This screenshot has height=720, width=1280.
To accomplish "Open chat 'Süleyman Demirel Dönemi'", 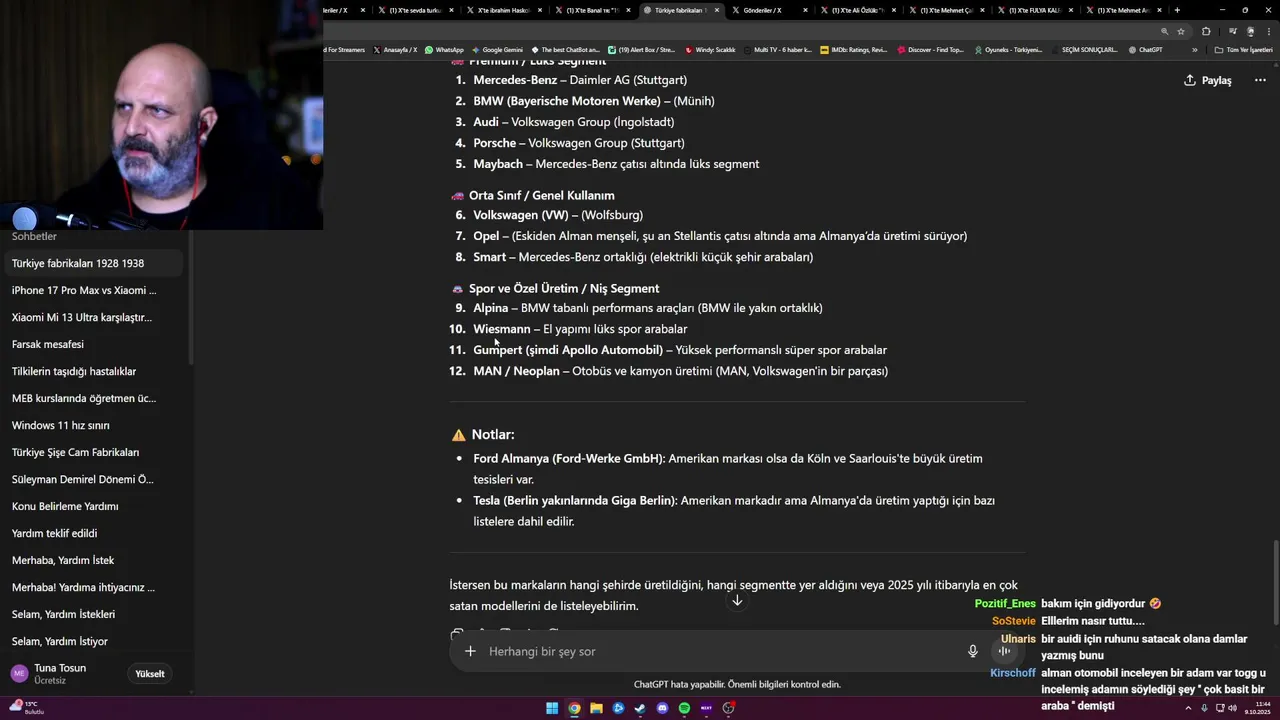I will (x=92, y=479).
